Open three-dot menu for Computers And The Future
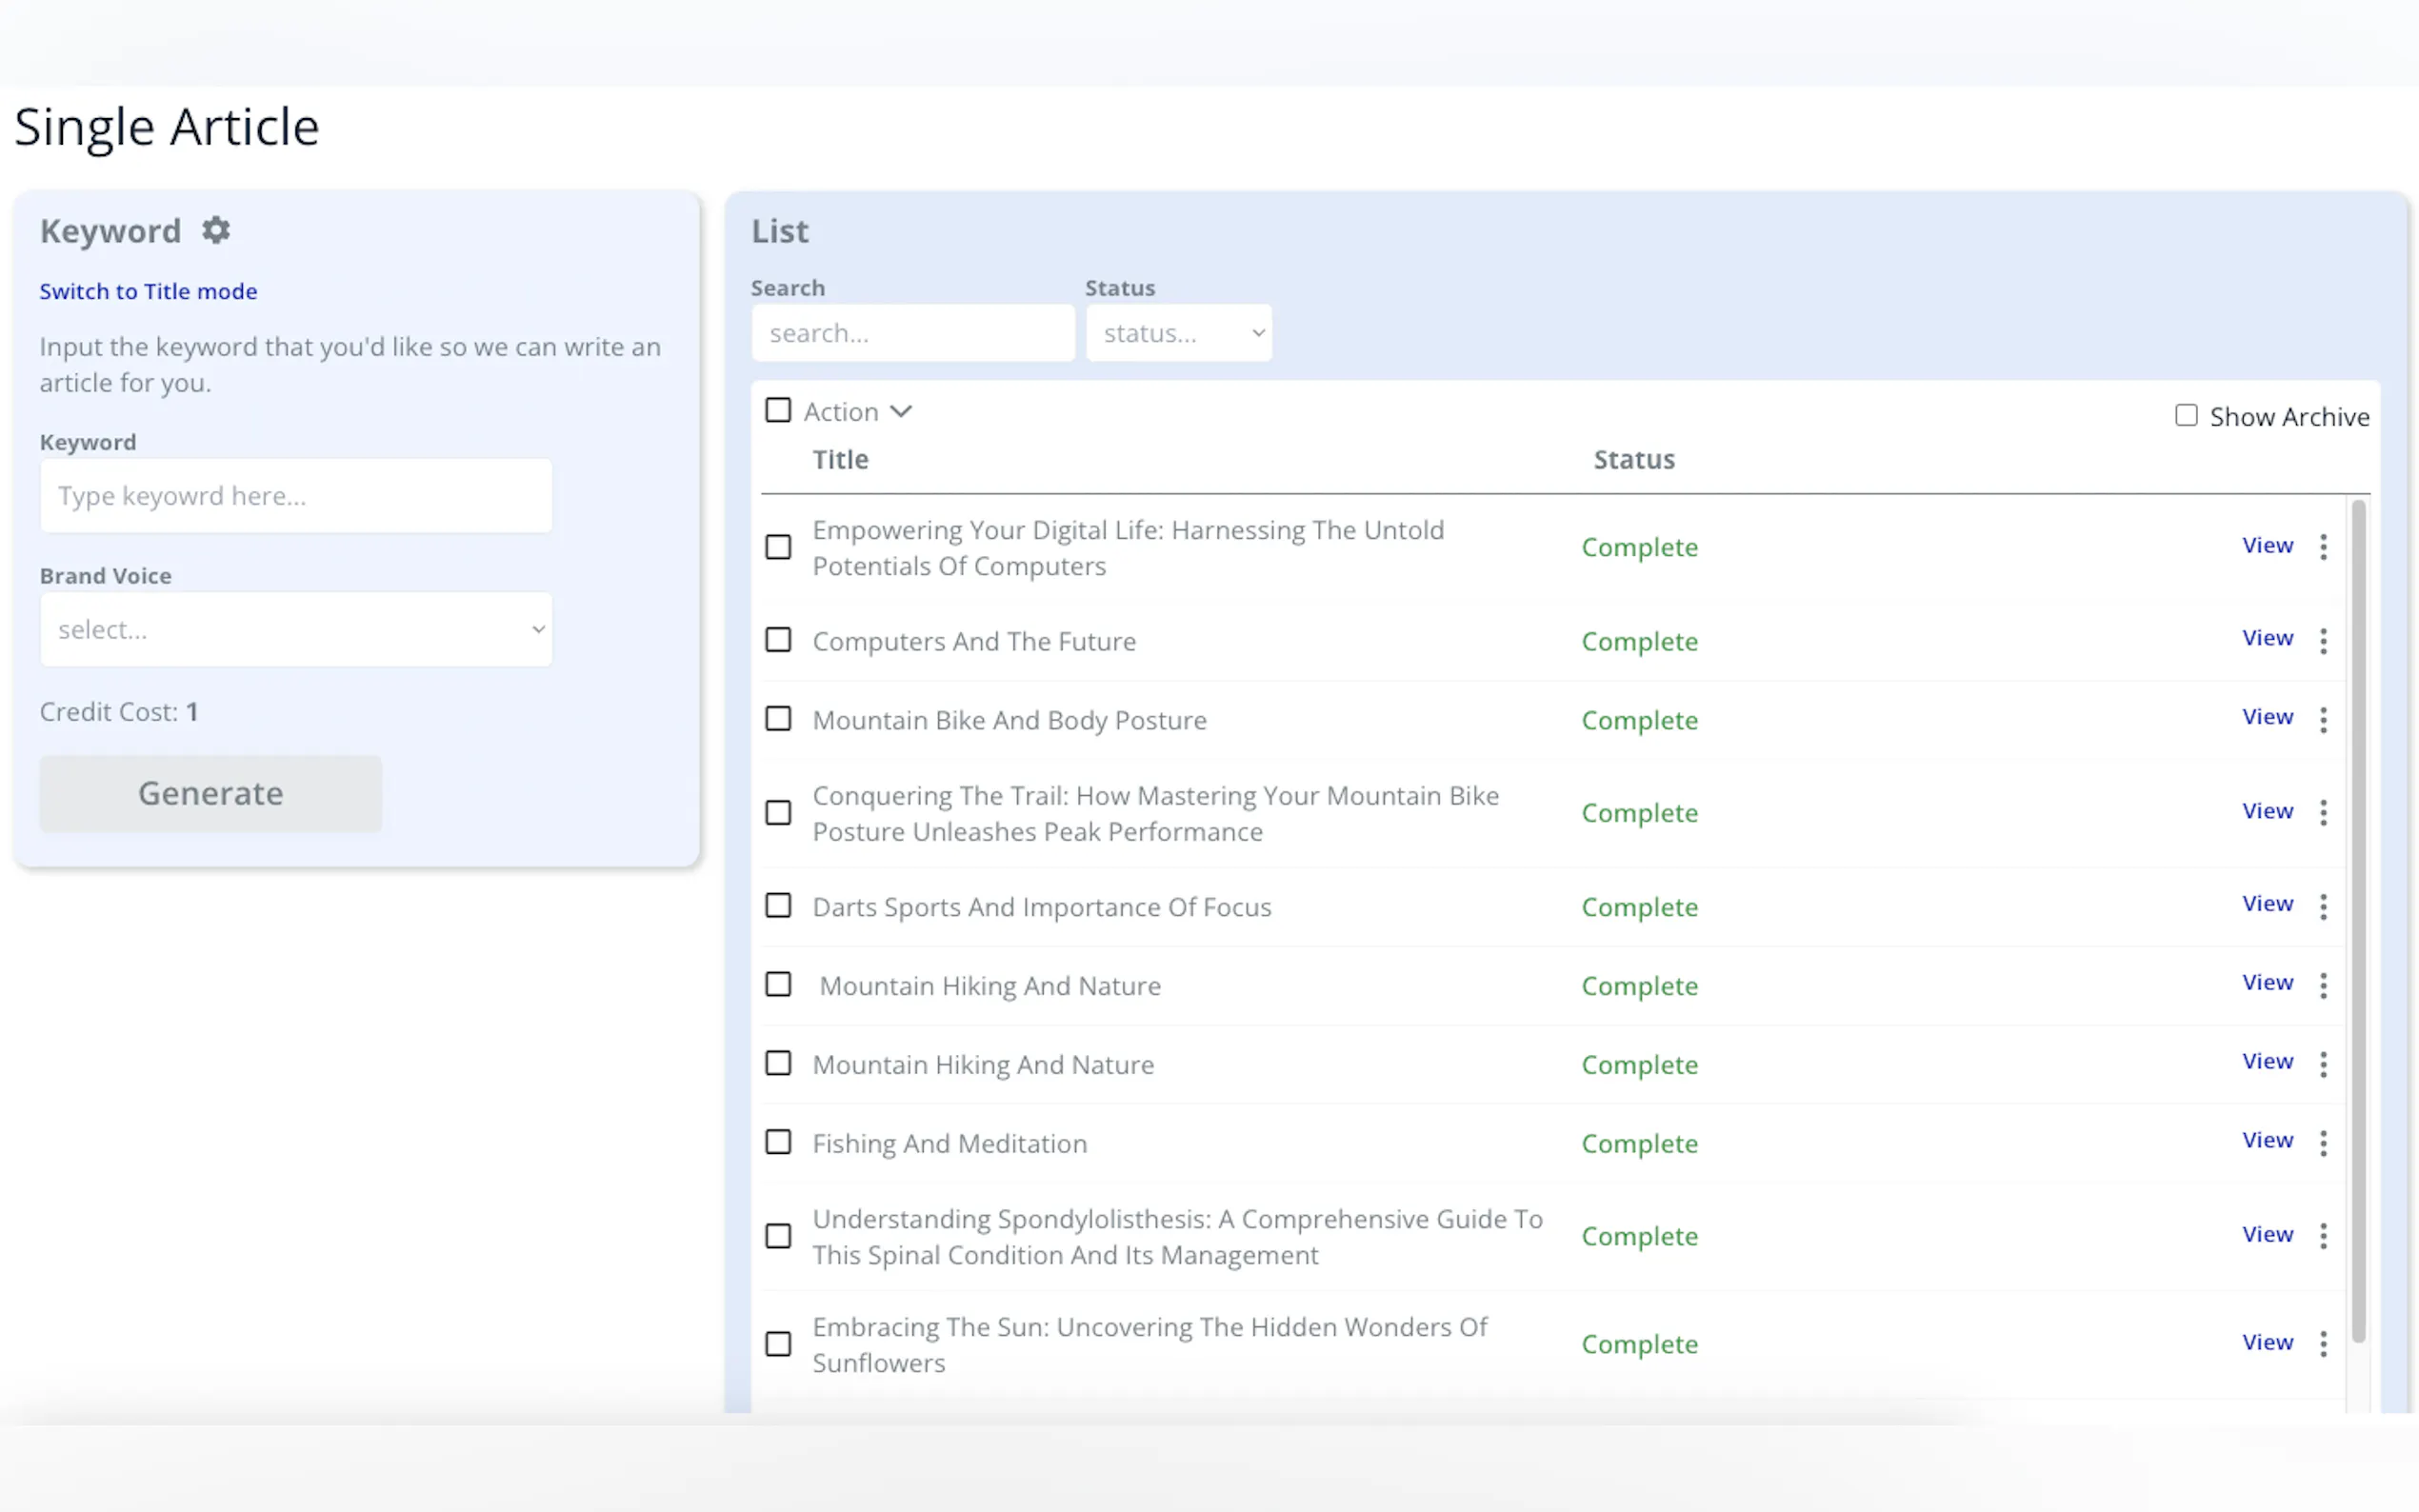The image size is (2419, 1512). click(2322, 641)
